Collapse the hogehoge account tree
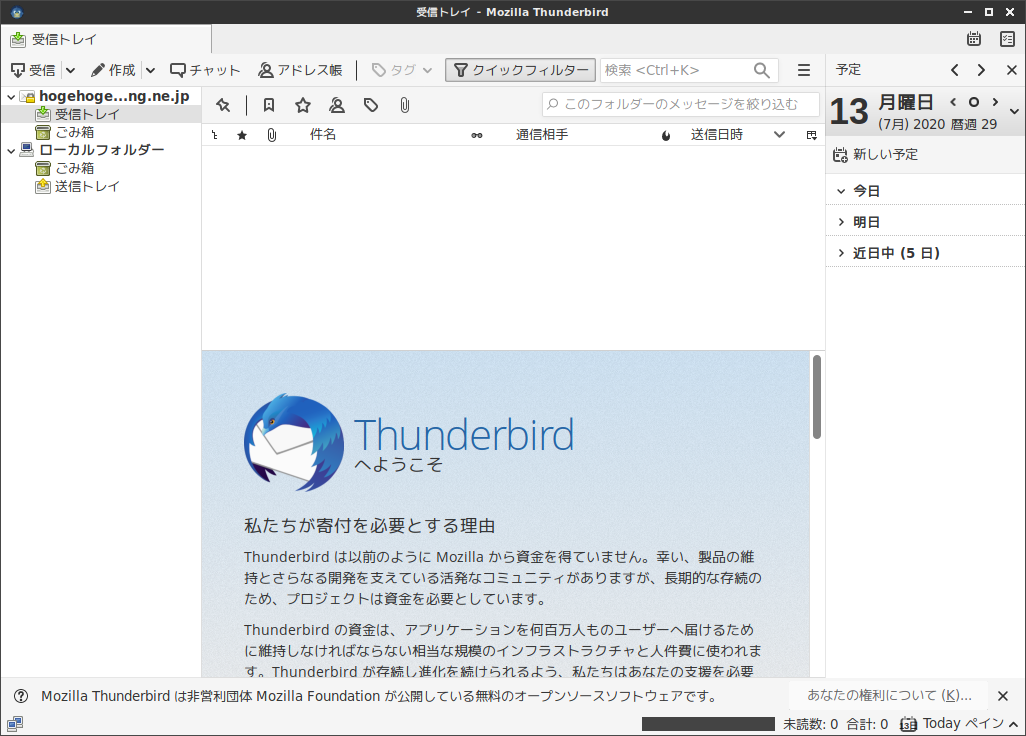This screenshot has height=736, width=1026. pyautogui.click(x=11, y=97)
